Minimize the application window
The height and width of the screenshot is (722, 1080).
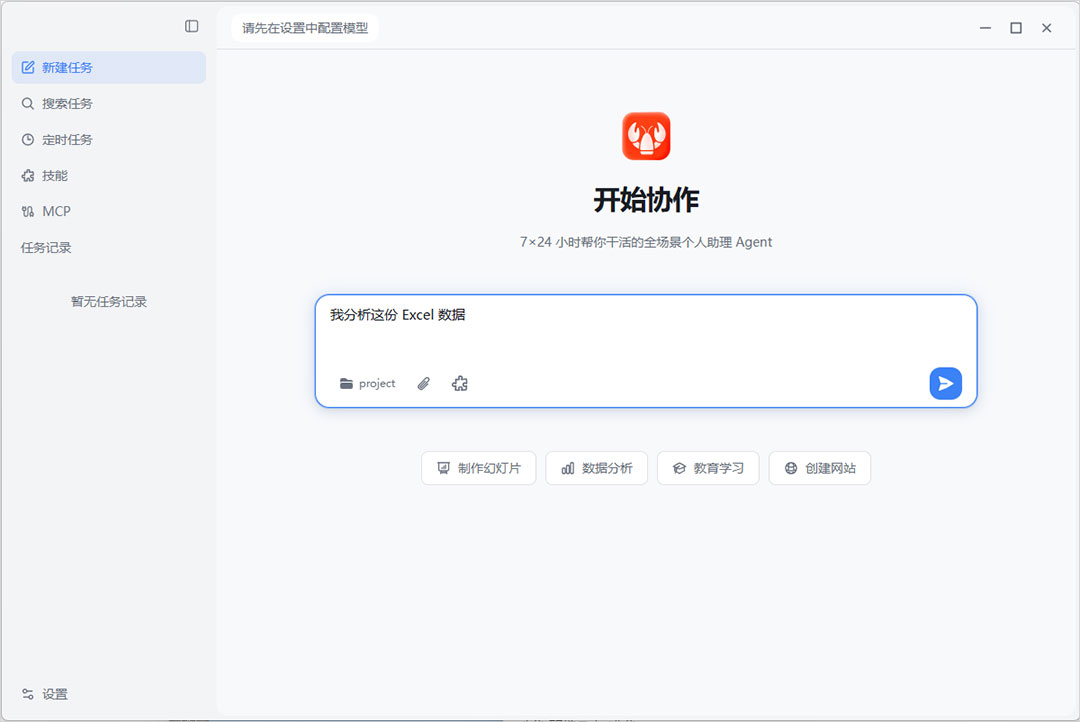tap(986, 28)
